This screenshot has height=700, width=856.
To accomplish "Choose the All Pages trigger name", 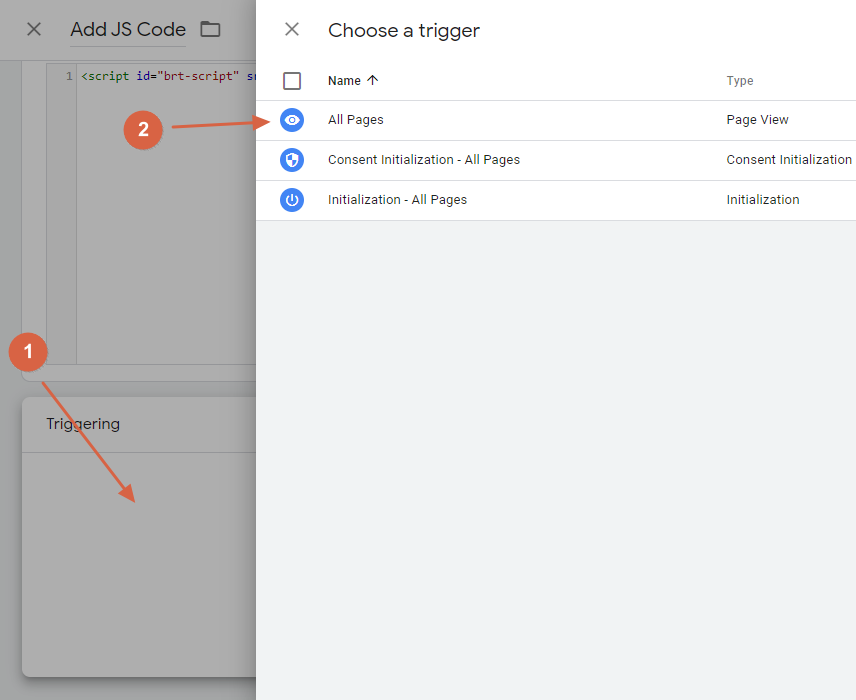I will (x=356, y=120).
